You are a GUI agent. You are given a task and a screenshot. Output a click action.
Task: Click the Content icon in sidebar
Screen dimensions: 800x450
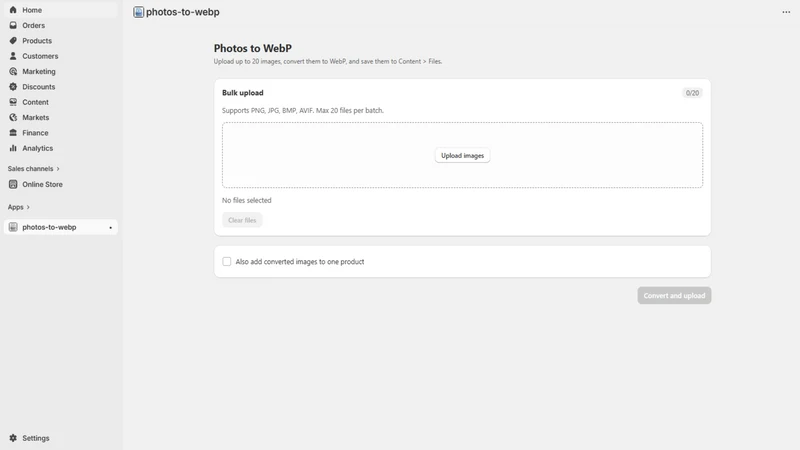click(x=13, y=102)
